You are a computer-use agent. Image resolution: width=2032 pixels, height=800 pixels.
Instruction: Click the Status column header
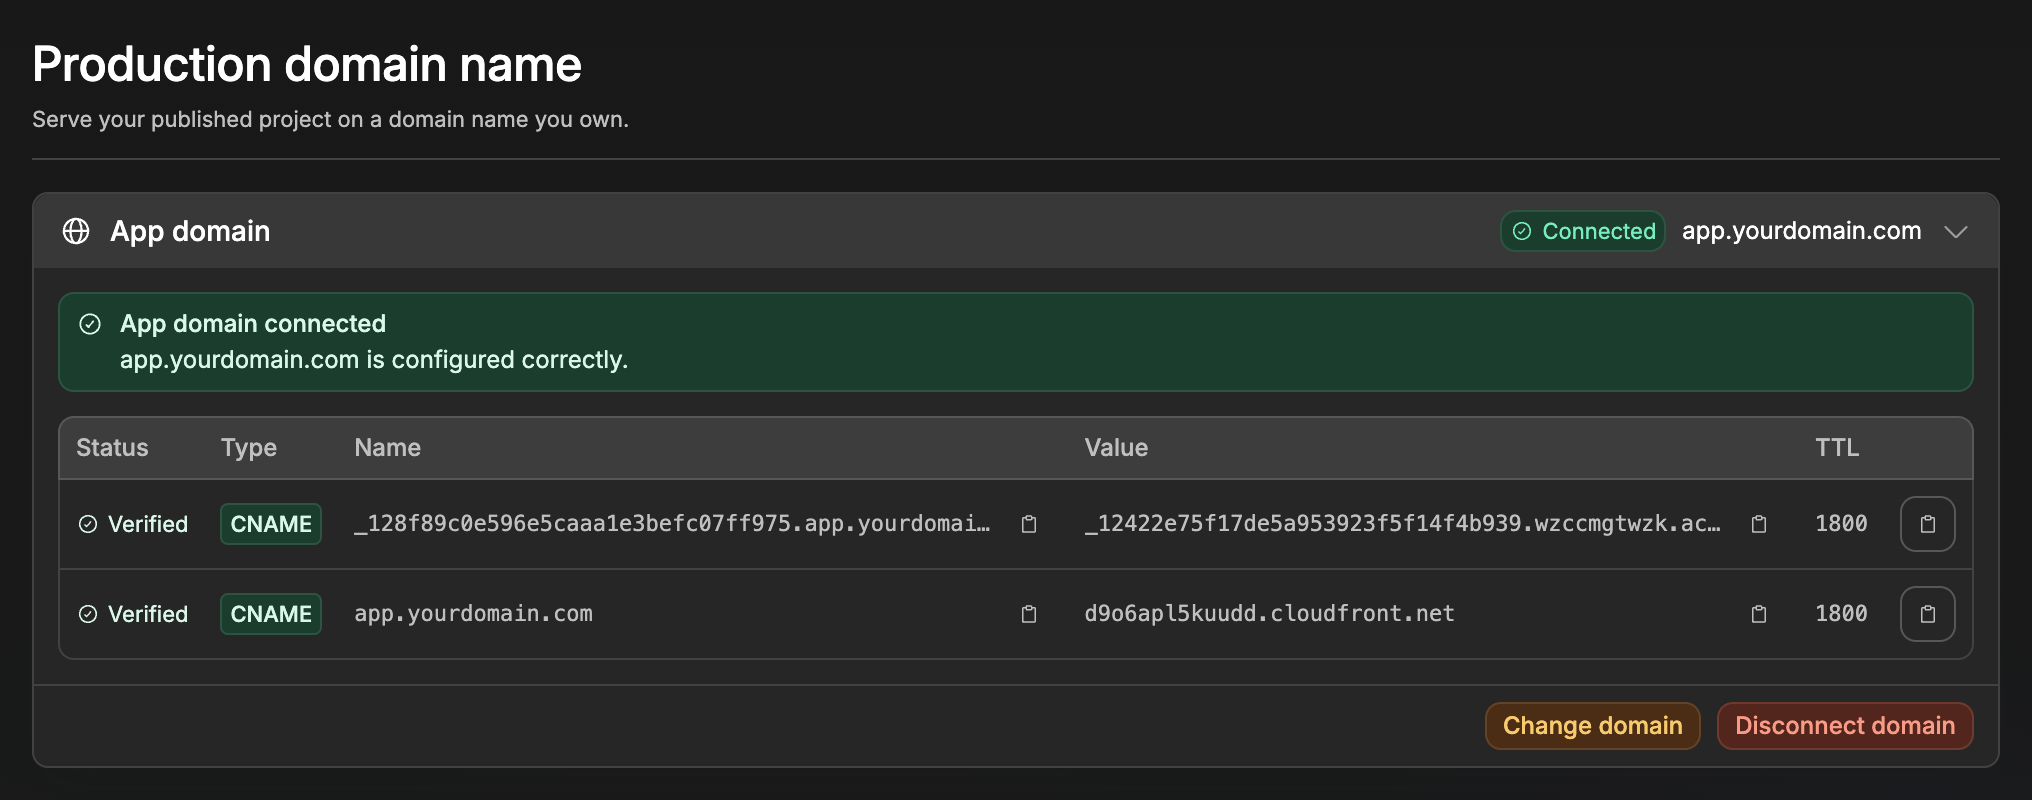pos(112,448)
